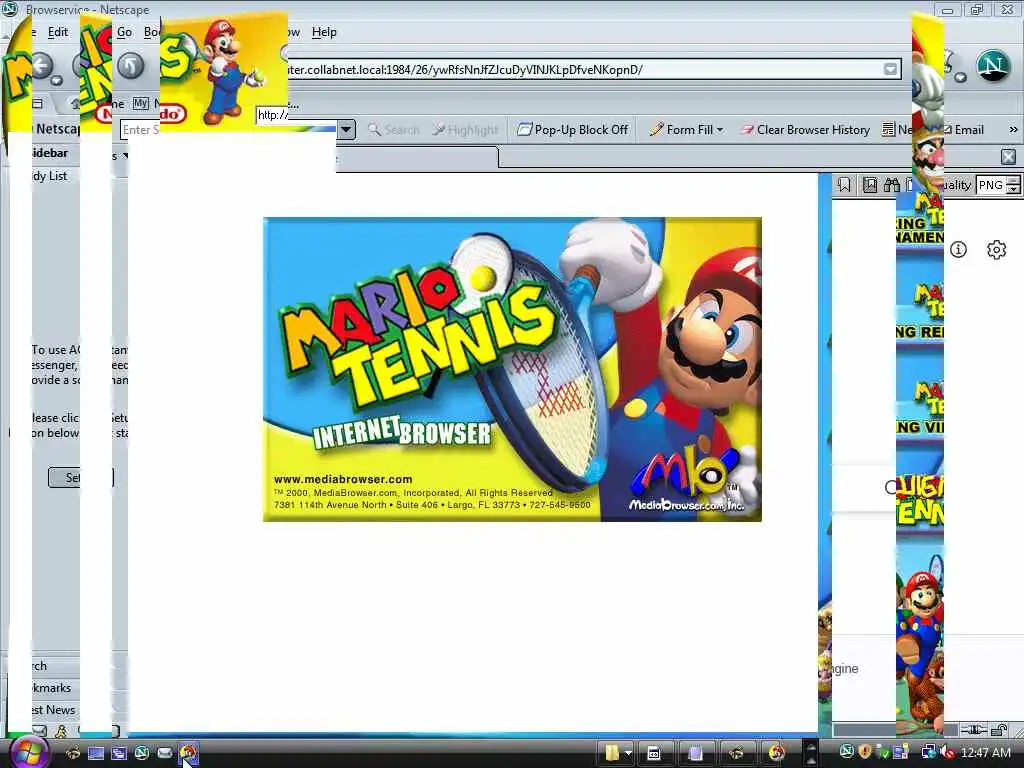Click the Enter Search terms field
This screenshot has height=768, width=1024.
140,129
